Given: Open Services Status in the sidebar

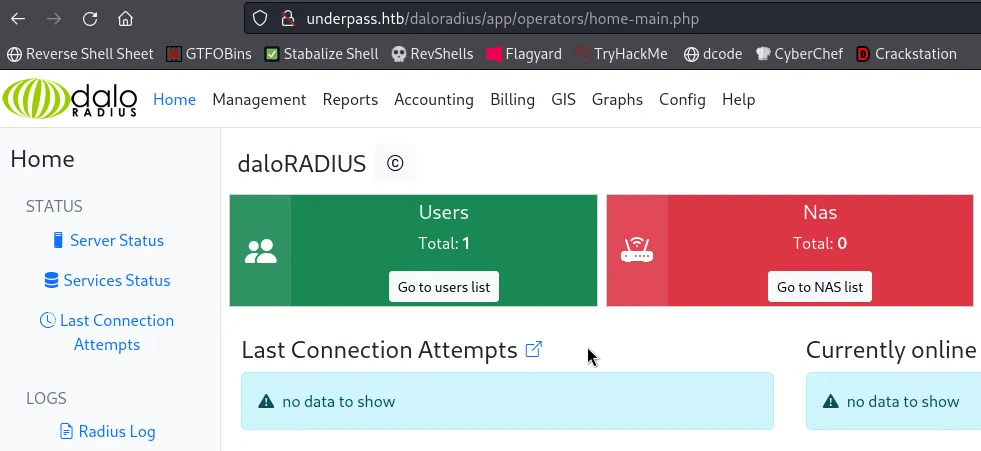Looking at the screenshot, I should [x=116, y=280].
